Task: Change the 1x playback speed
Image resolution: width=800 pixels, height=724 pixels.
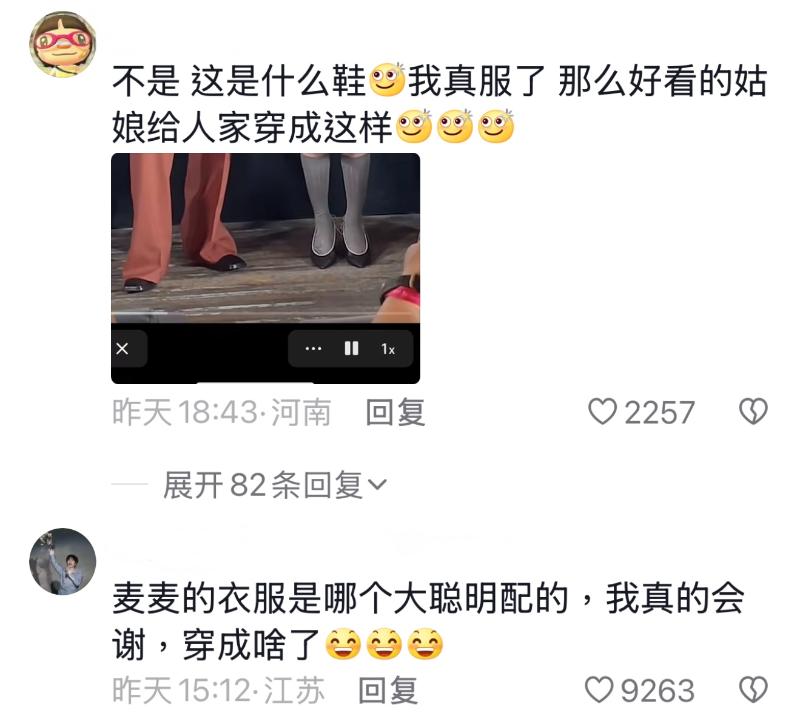Action: tap(388, 349)
